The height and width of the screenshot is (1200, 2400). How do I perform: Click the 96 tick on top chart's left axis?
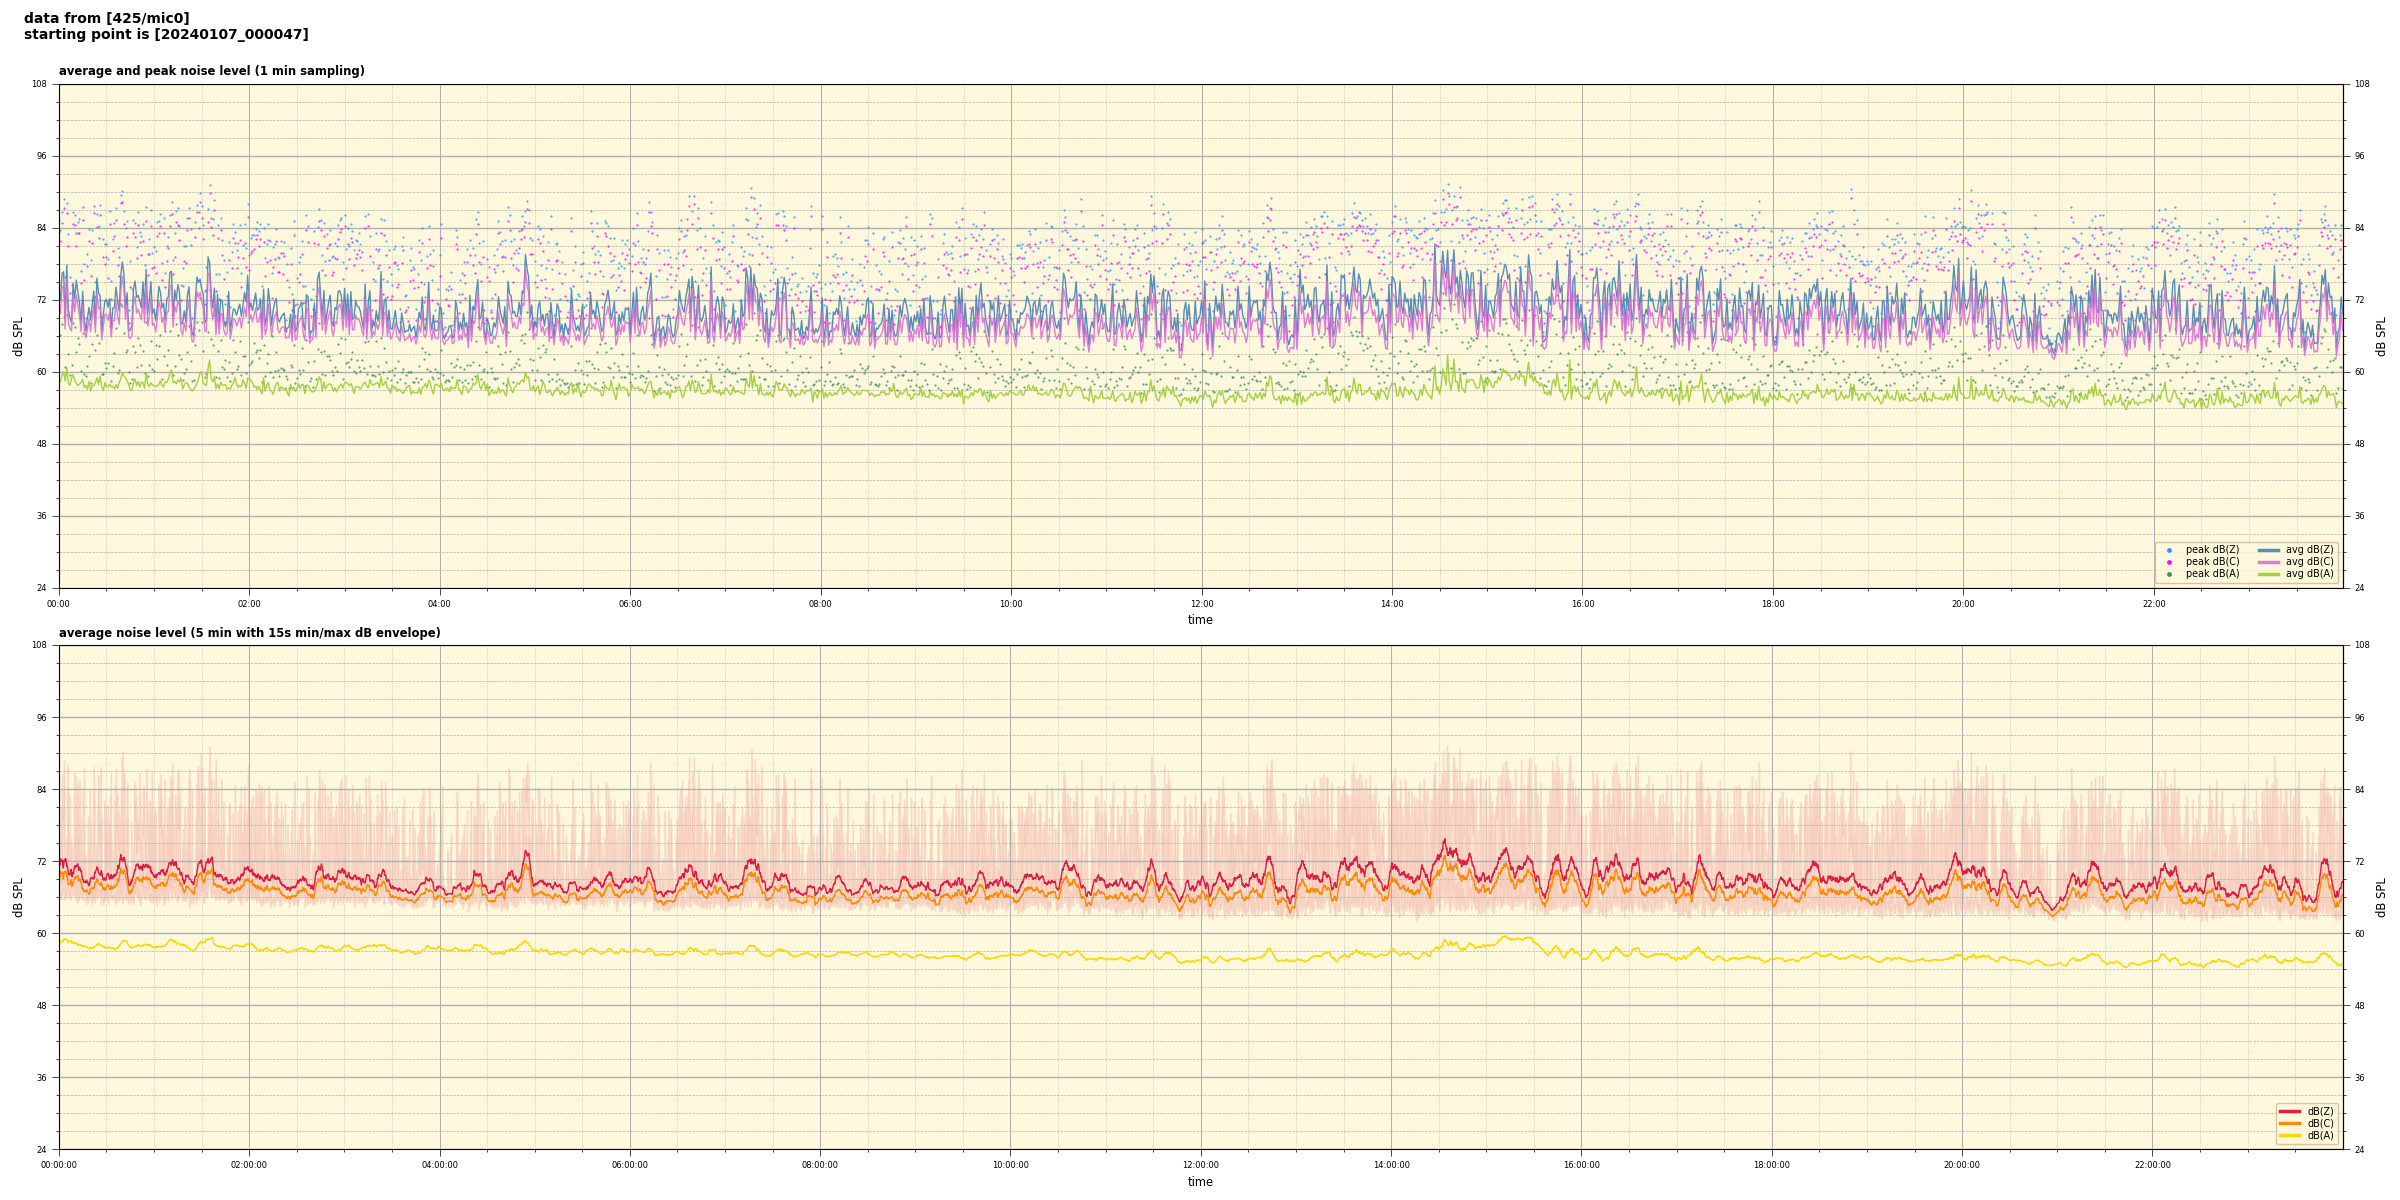coord(41,156)
